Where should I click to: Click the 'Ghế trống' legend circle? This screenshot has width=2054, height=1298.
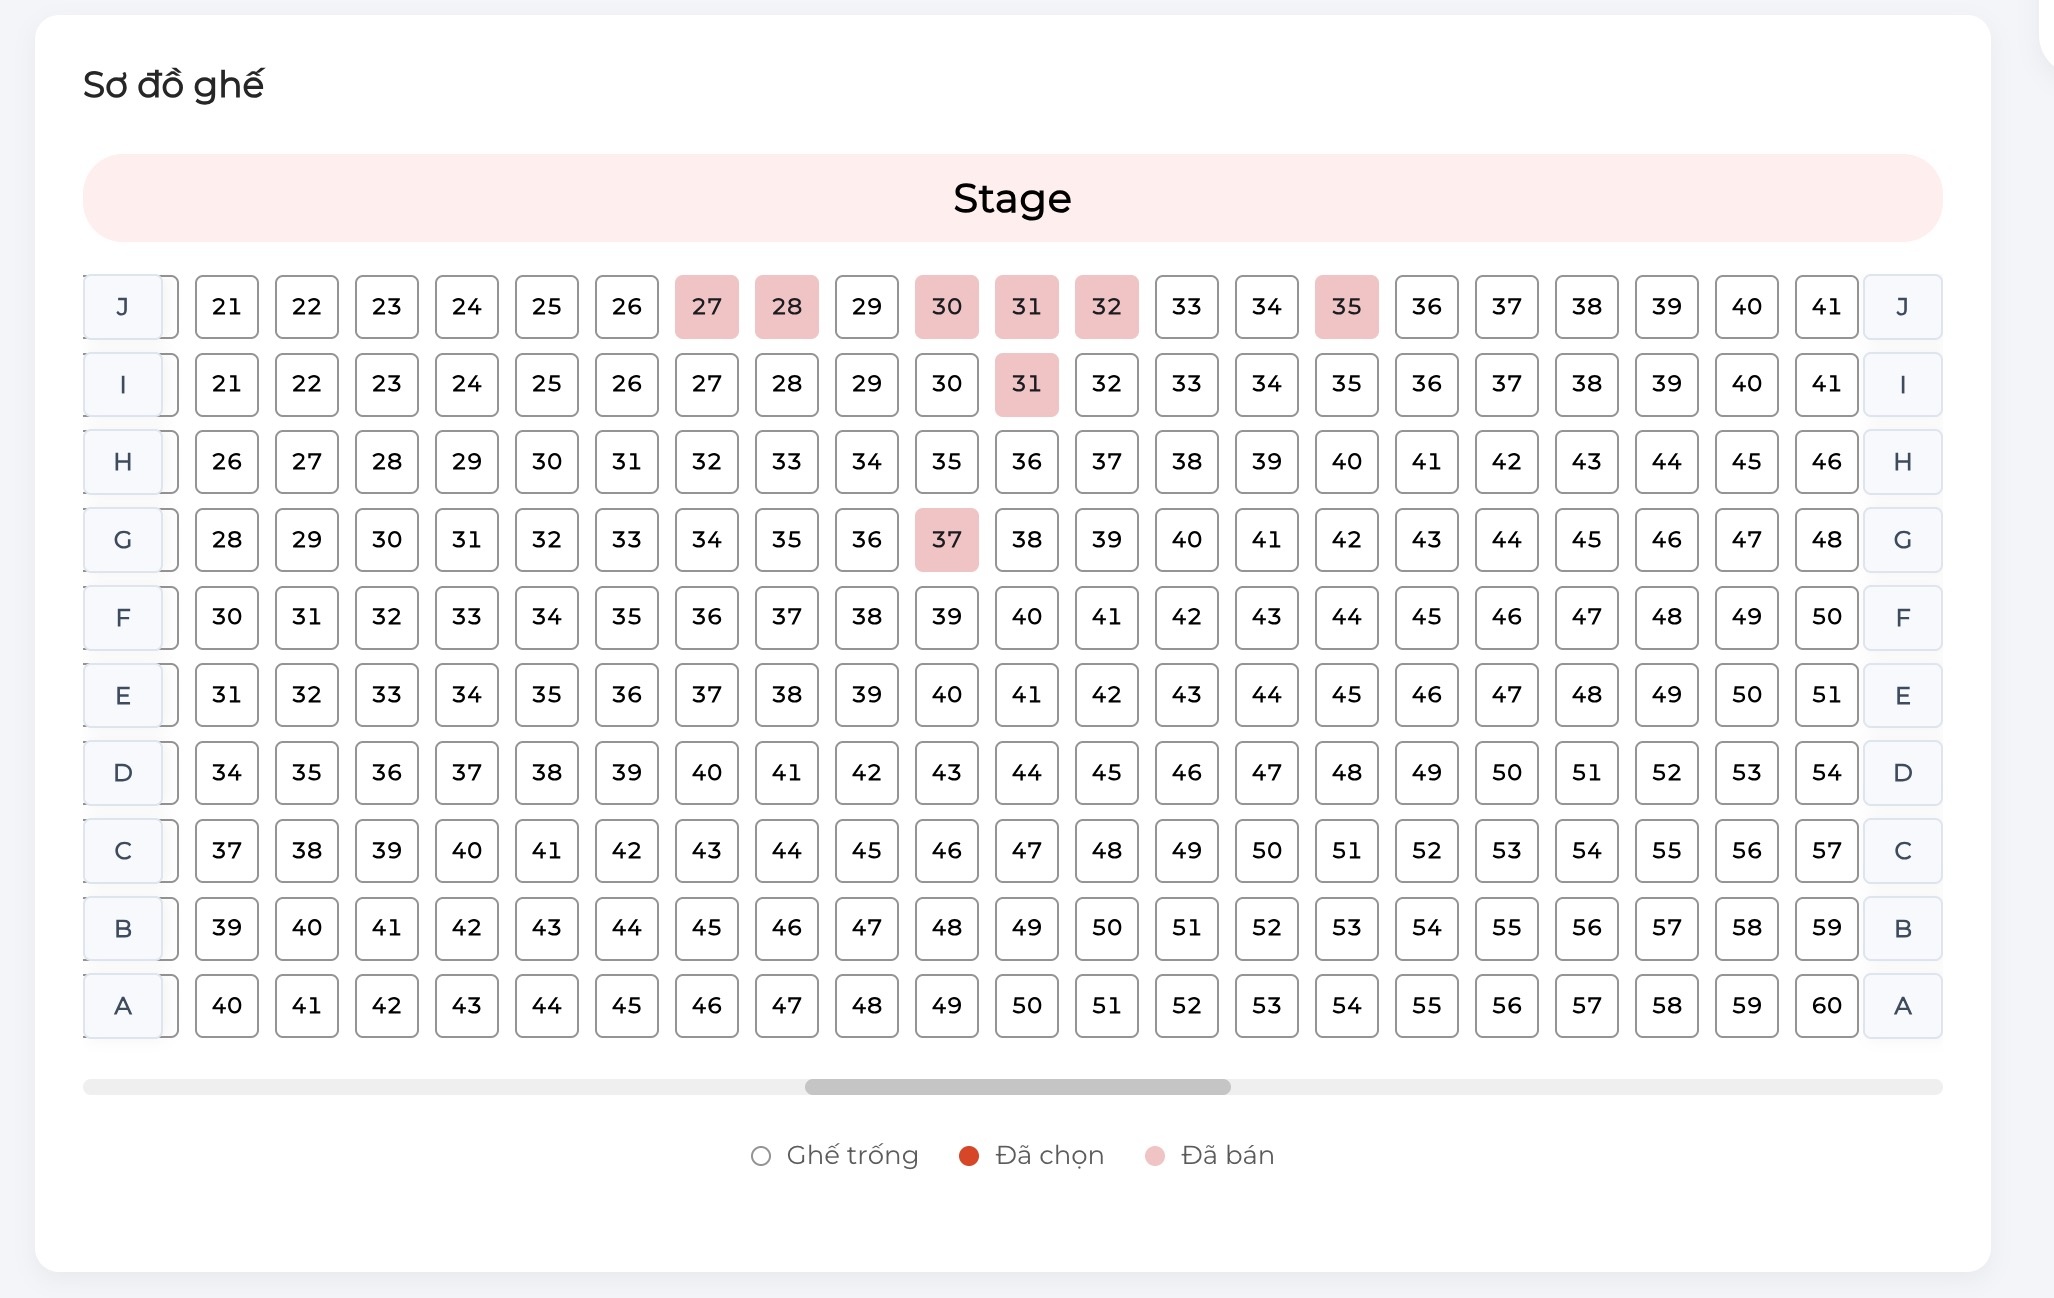coord(761,1156)
